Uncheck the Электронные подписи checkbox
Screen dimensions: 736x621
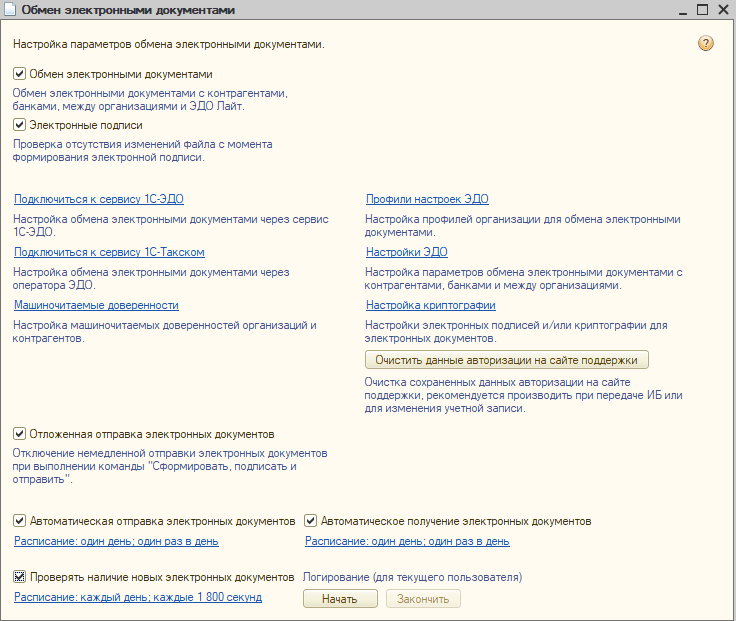point(20,125)
